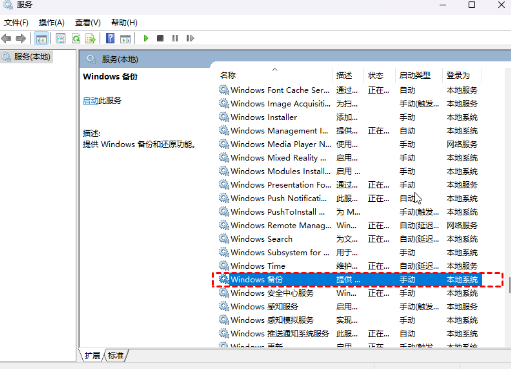
Task: Open the 查看(V) menu
Action: point(88,23)
